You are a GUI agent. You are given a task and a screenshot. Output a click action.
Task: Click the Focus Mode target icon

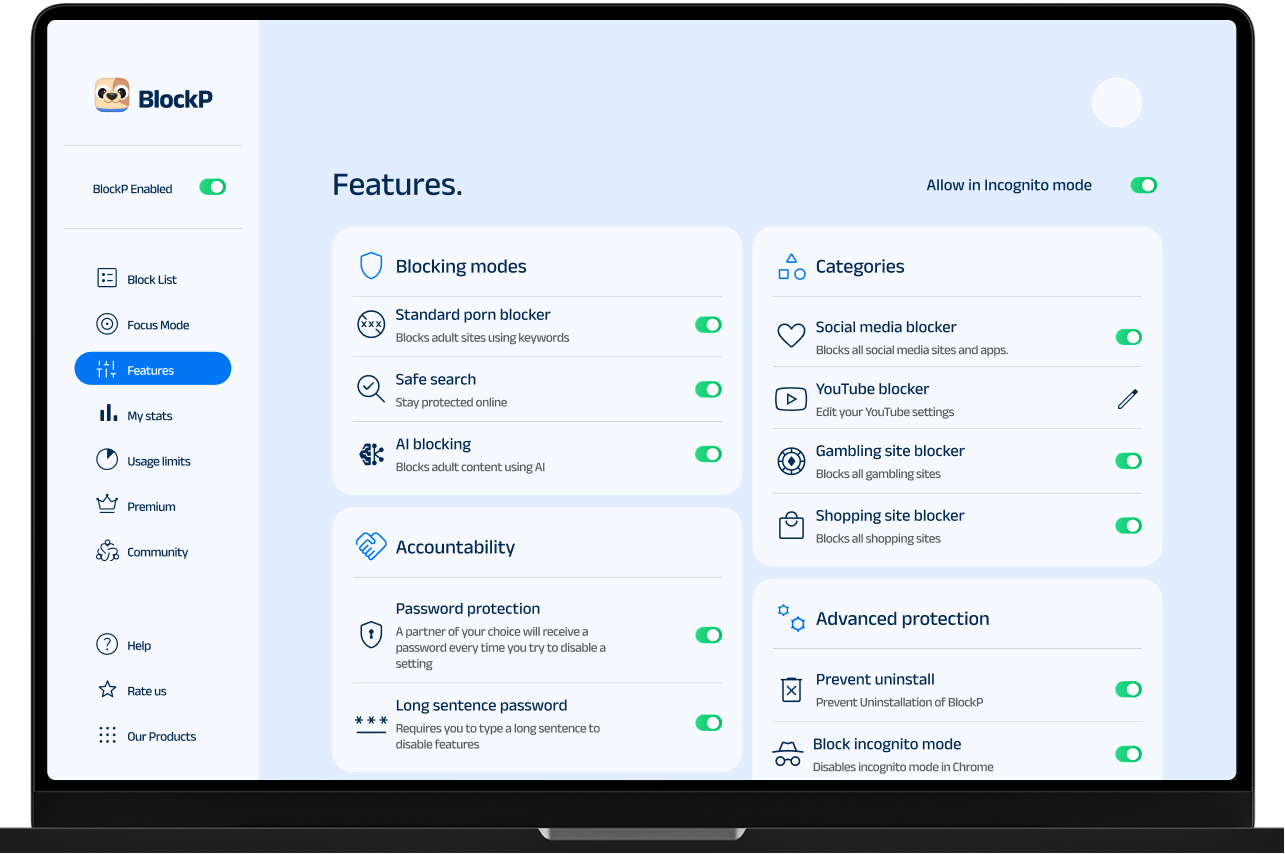(x=107, y=324)
